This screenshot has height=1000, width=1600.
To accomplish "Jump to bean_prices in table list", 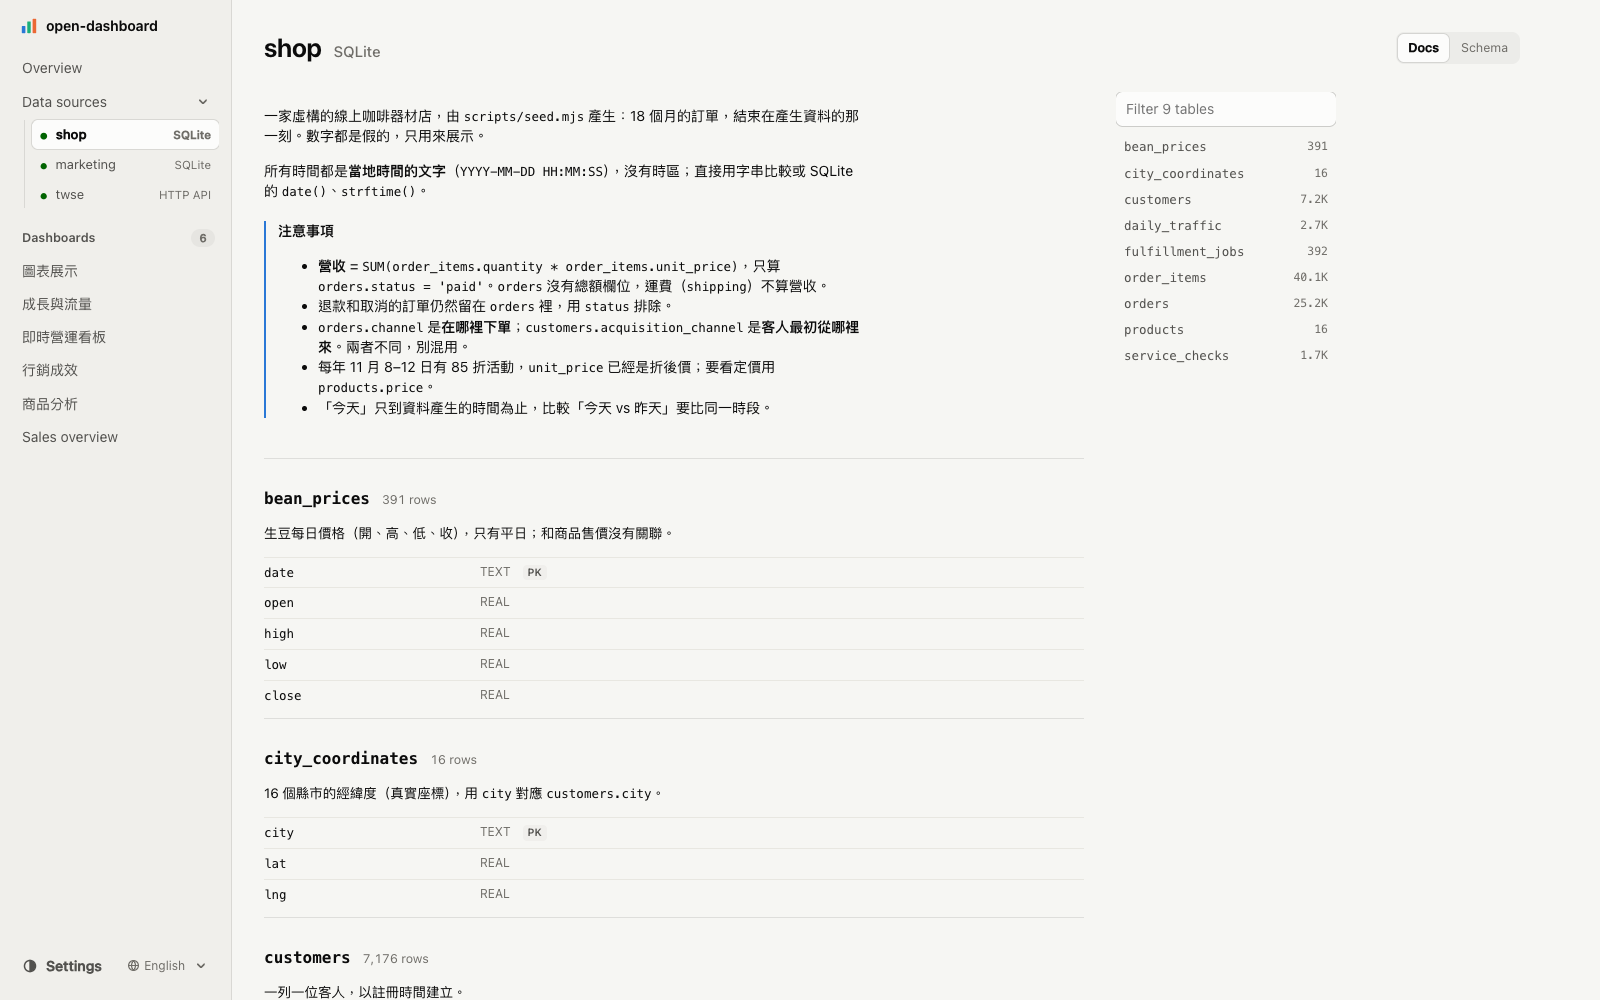I will click(x=1225, y=147).
